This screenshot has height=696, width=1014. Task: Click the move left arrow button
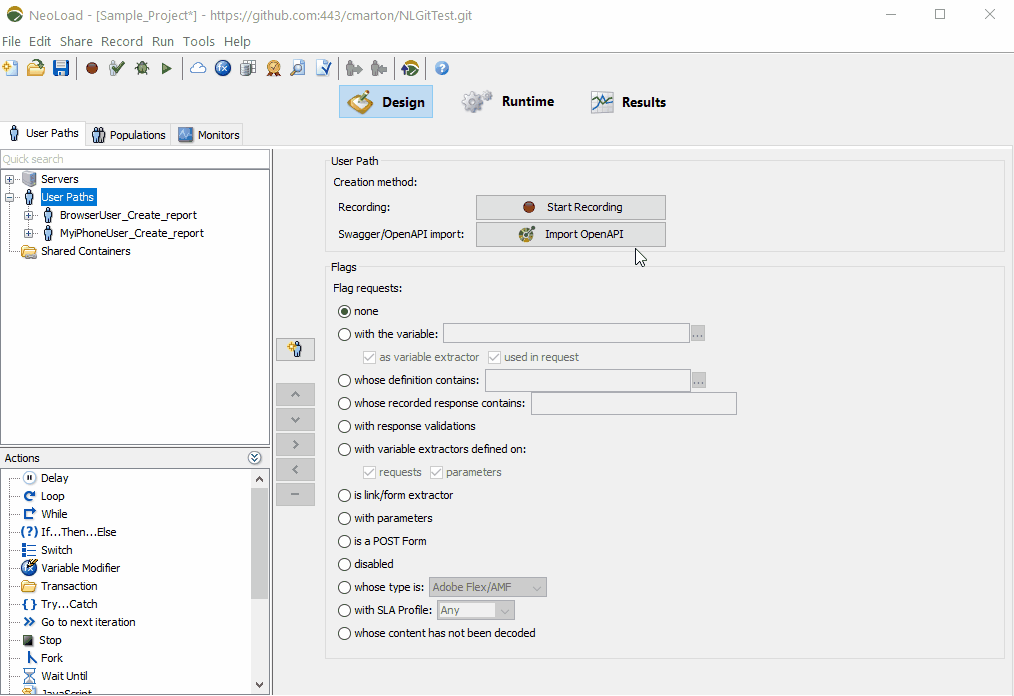[296, 470]
